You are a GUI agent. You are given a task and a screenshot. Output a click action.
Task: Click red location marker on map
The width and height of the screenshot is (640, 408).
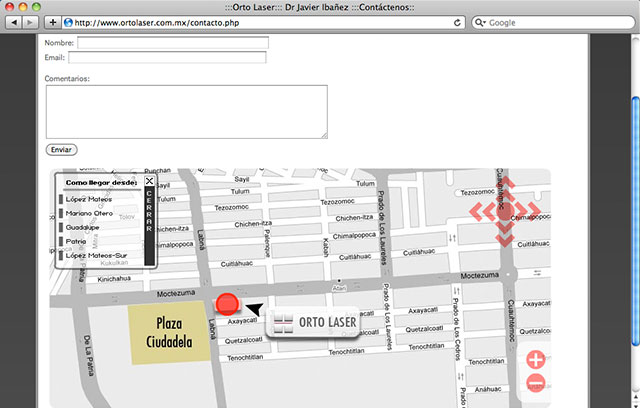pyautogui.click(x=227, y=304)
